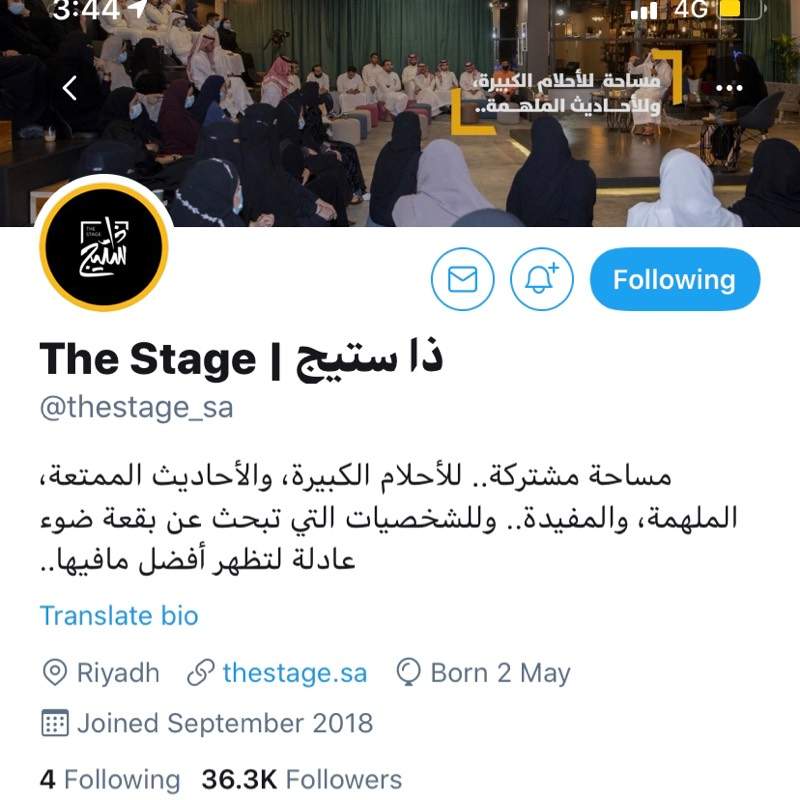Screen dimensions: 800x800
Task: Click Translate bio link
Action: 119,615
